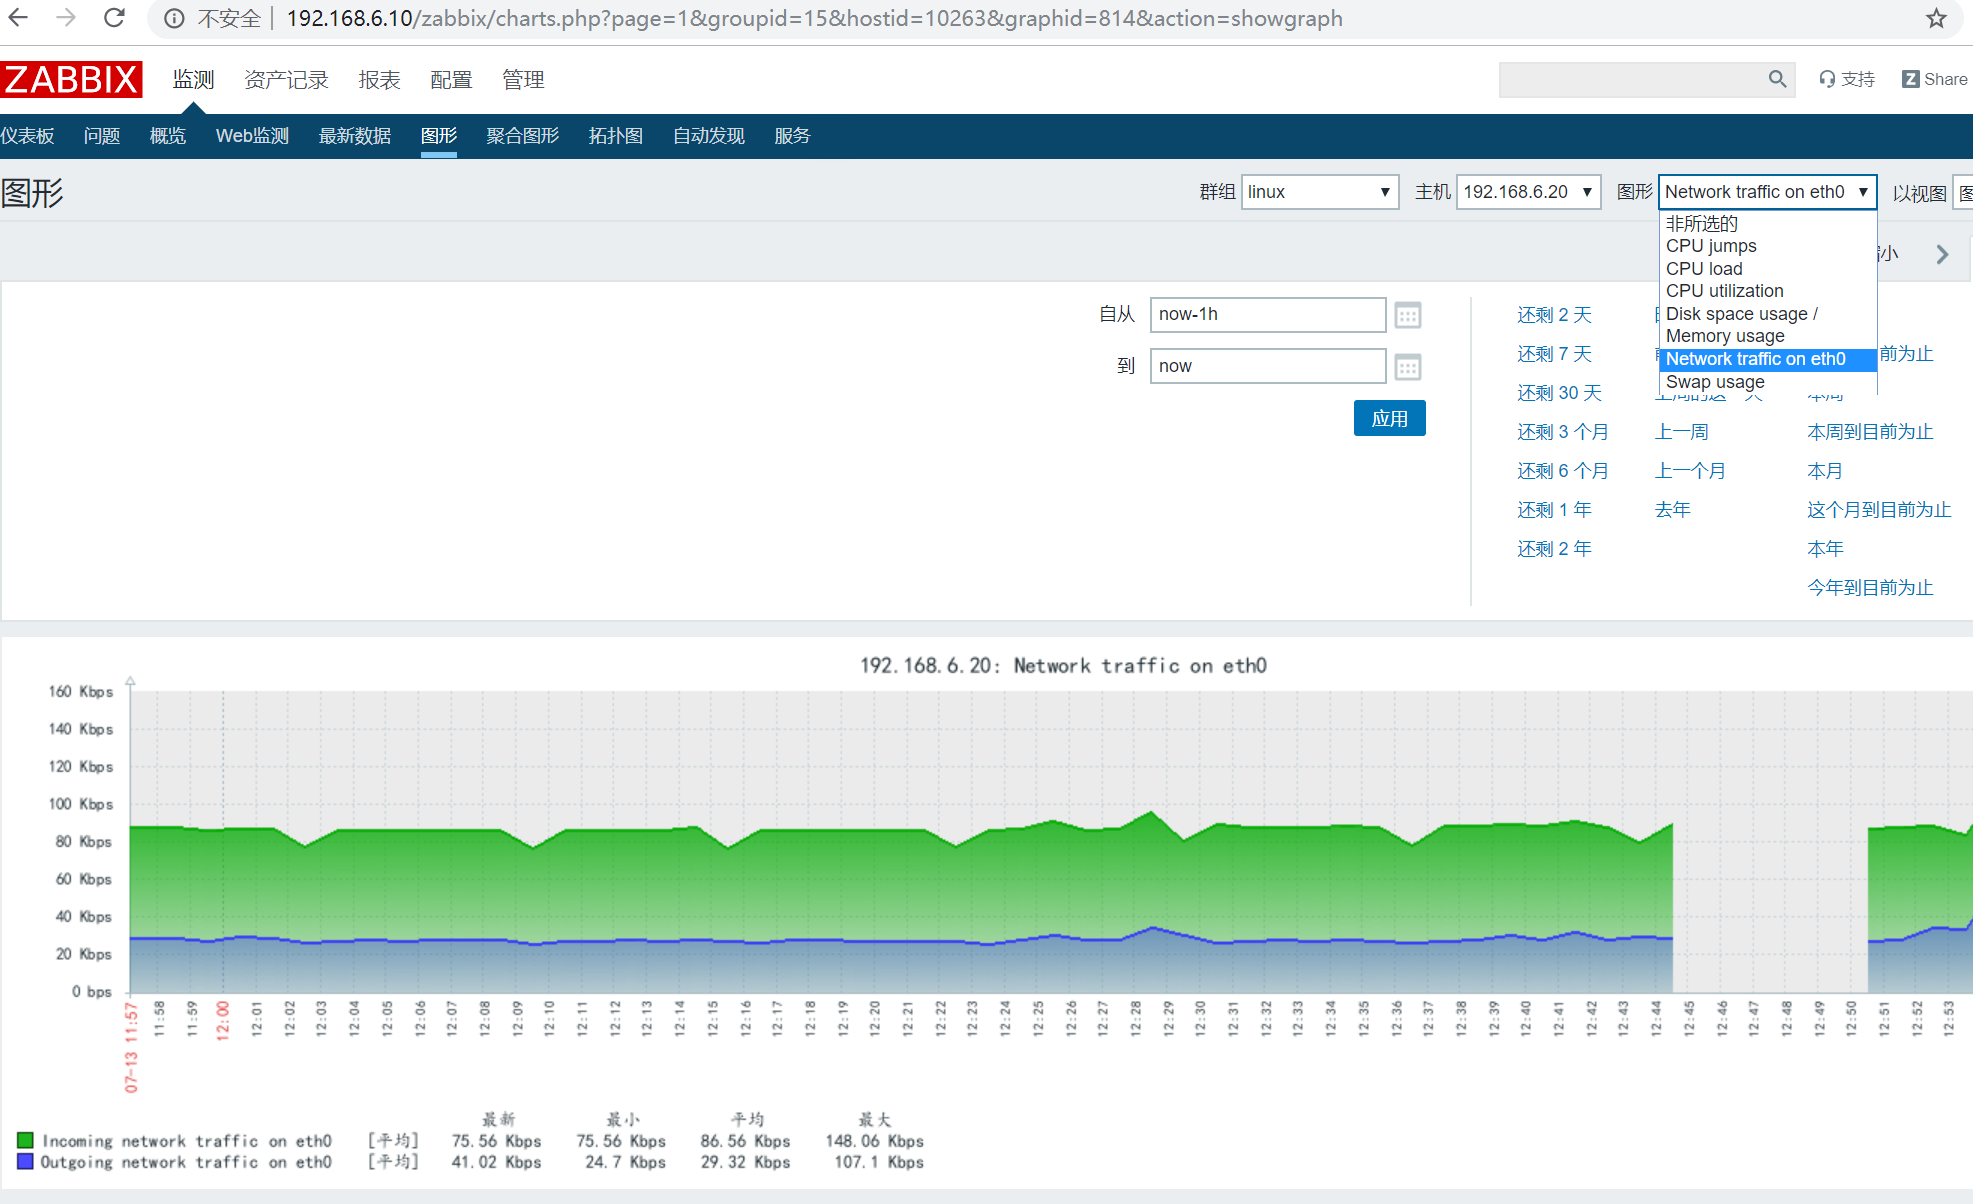Go to 拓扑图 submenu
1973x1204 pixels.
616,136
